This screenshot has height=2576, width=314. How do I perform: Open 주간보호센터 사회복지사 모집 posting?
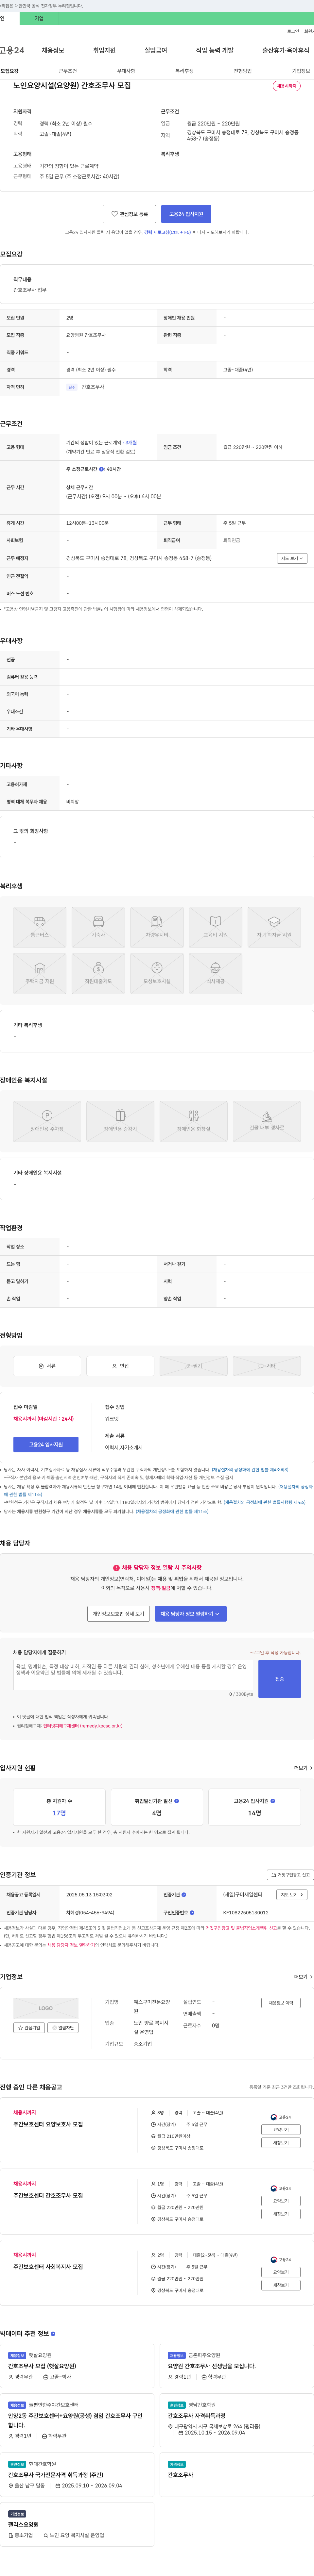[x=48, y=2267]
